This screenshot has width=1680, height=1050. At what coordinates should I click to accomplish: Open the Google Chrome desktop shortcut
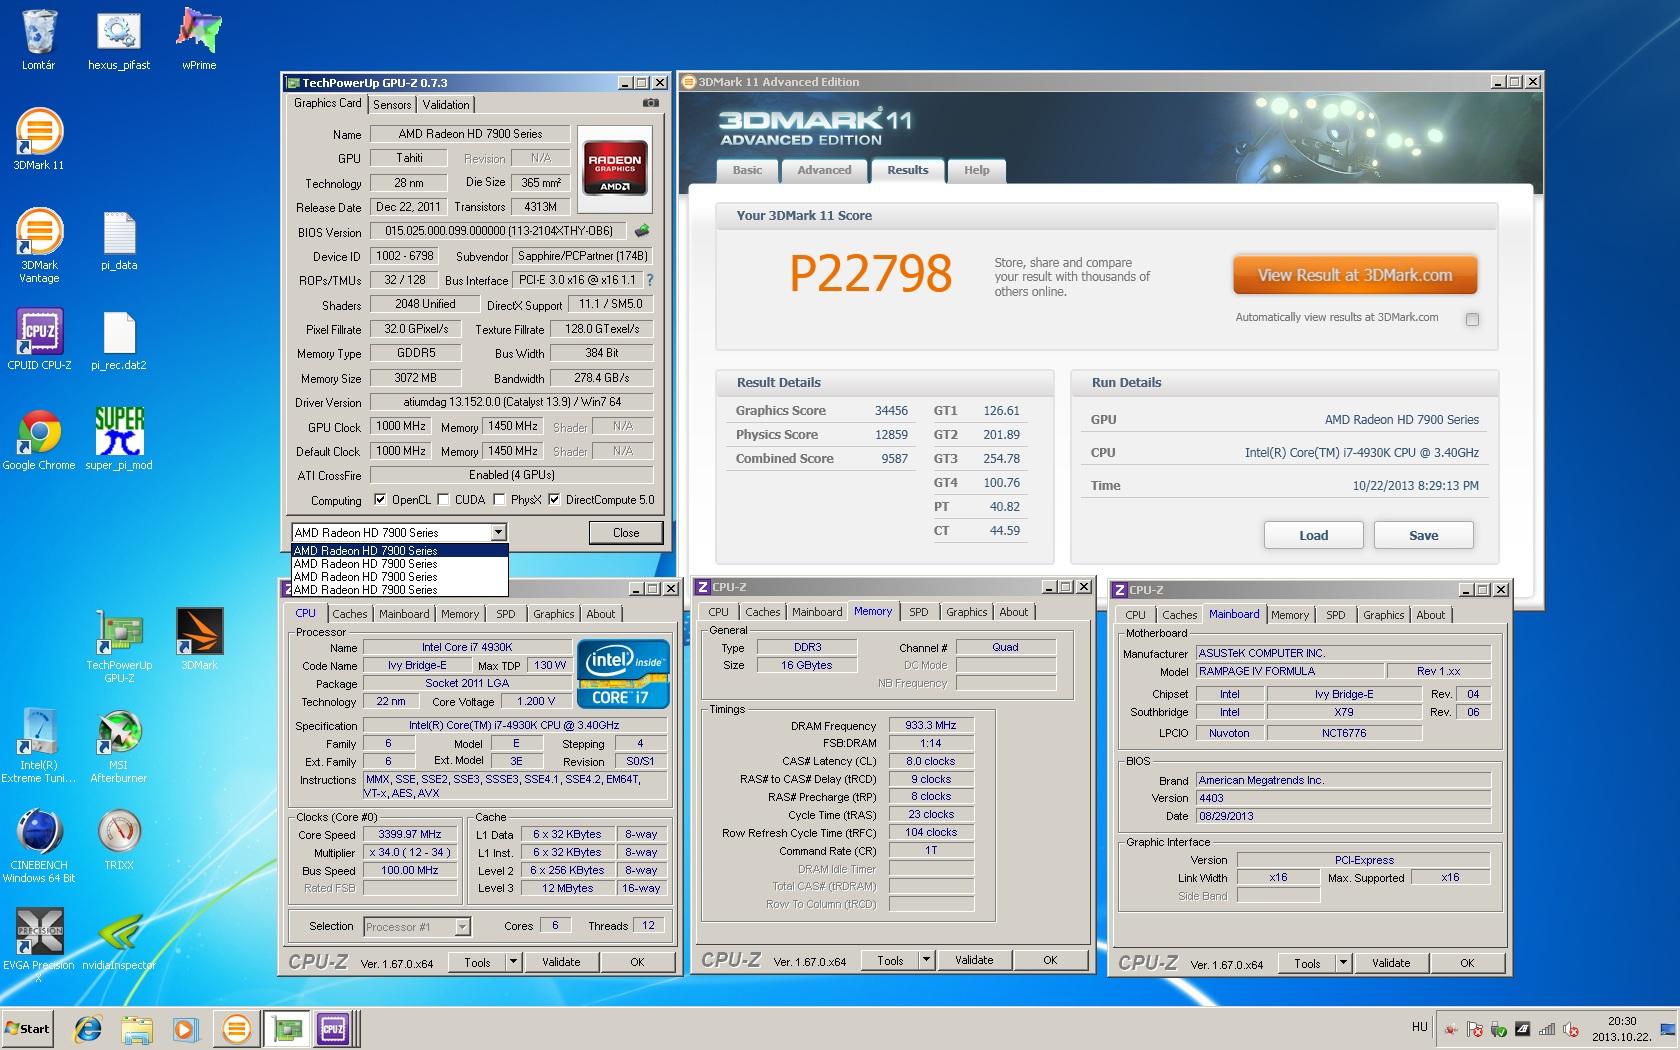(39, 439)
